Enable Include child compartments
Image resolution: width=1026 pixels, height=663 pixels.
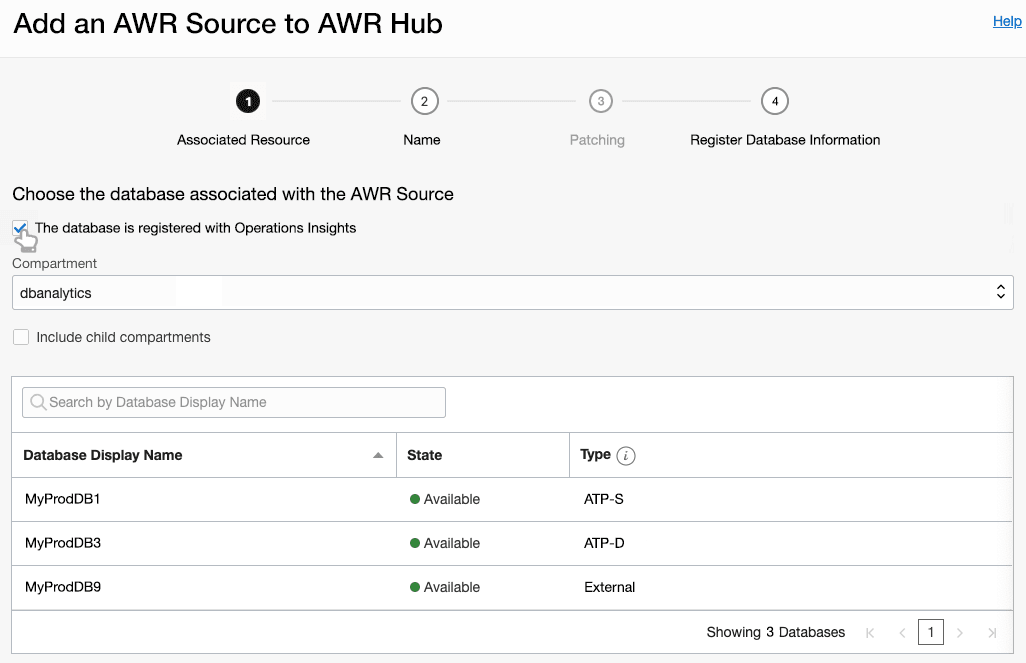(21, 337)
